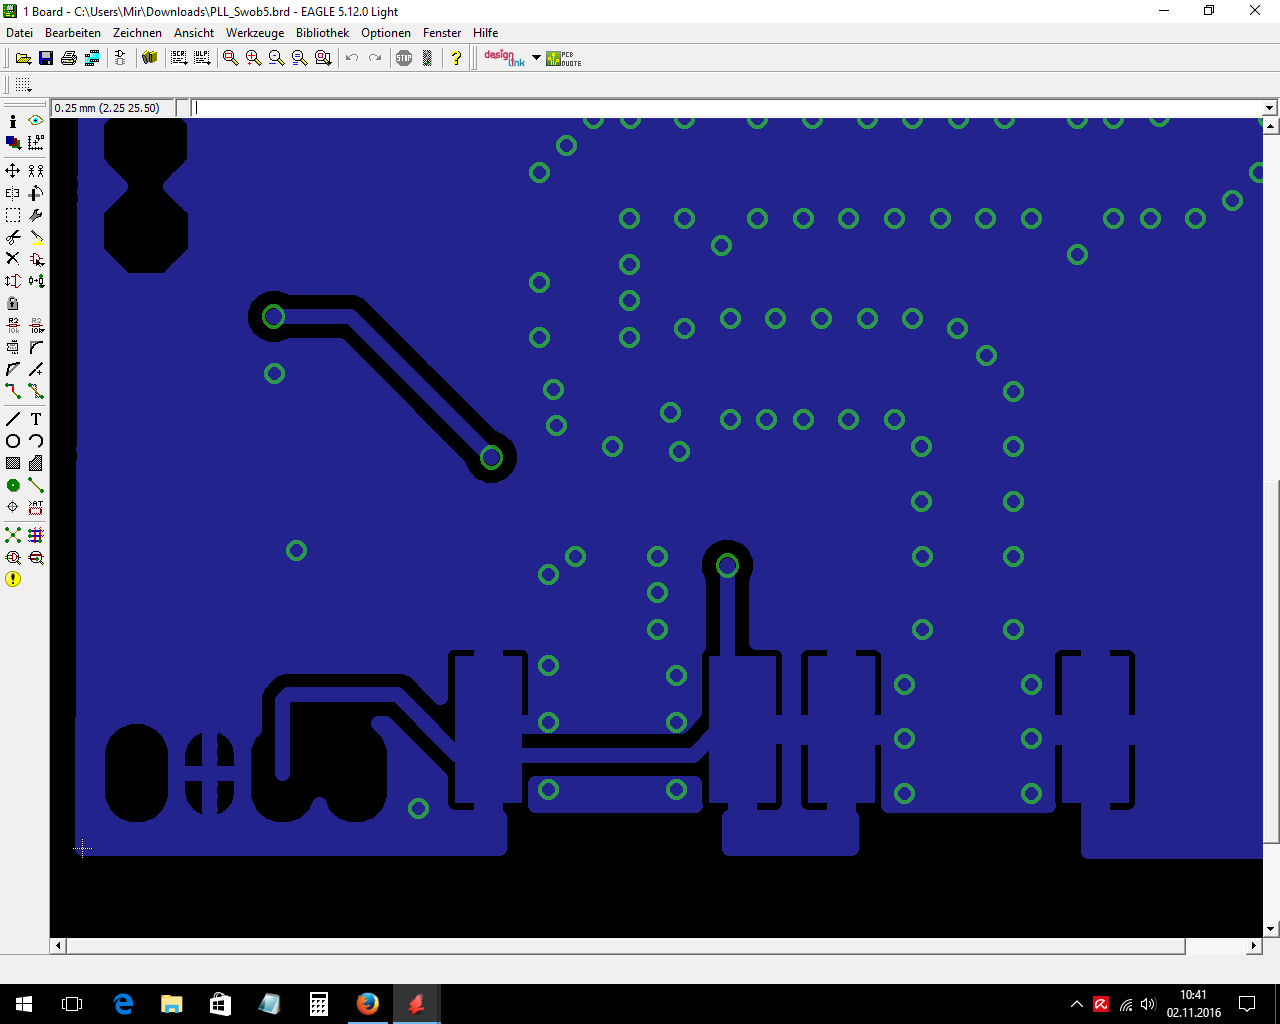Open the Errors list icon

coord(13,579)
